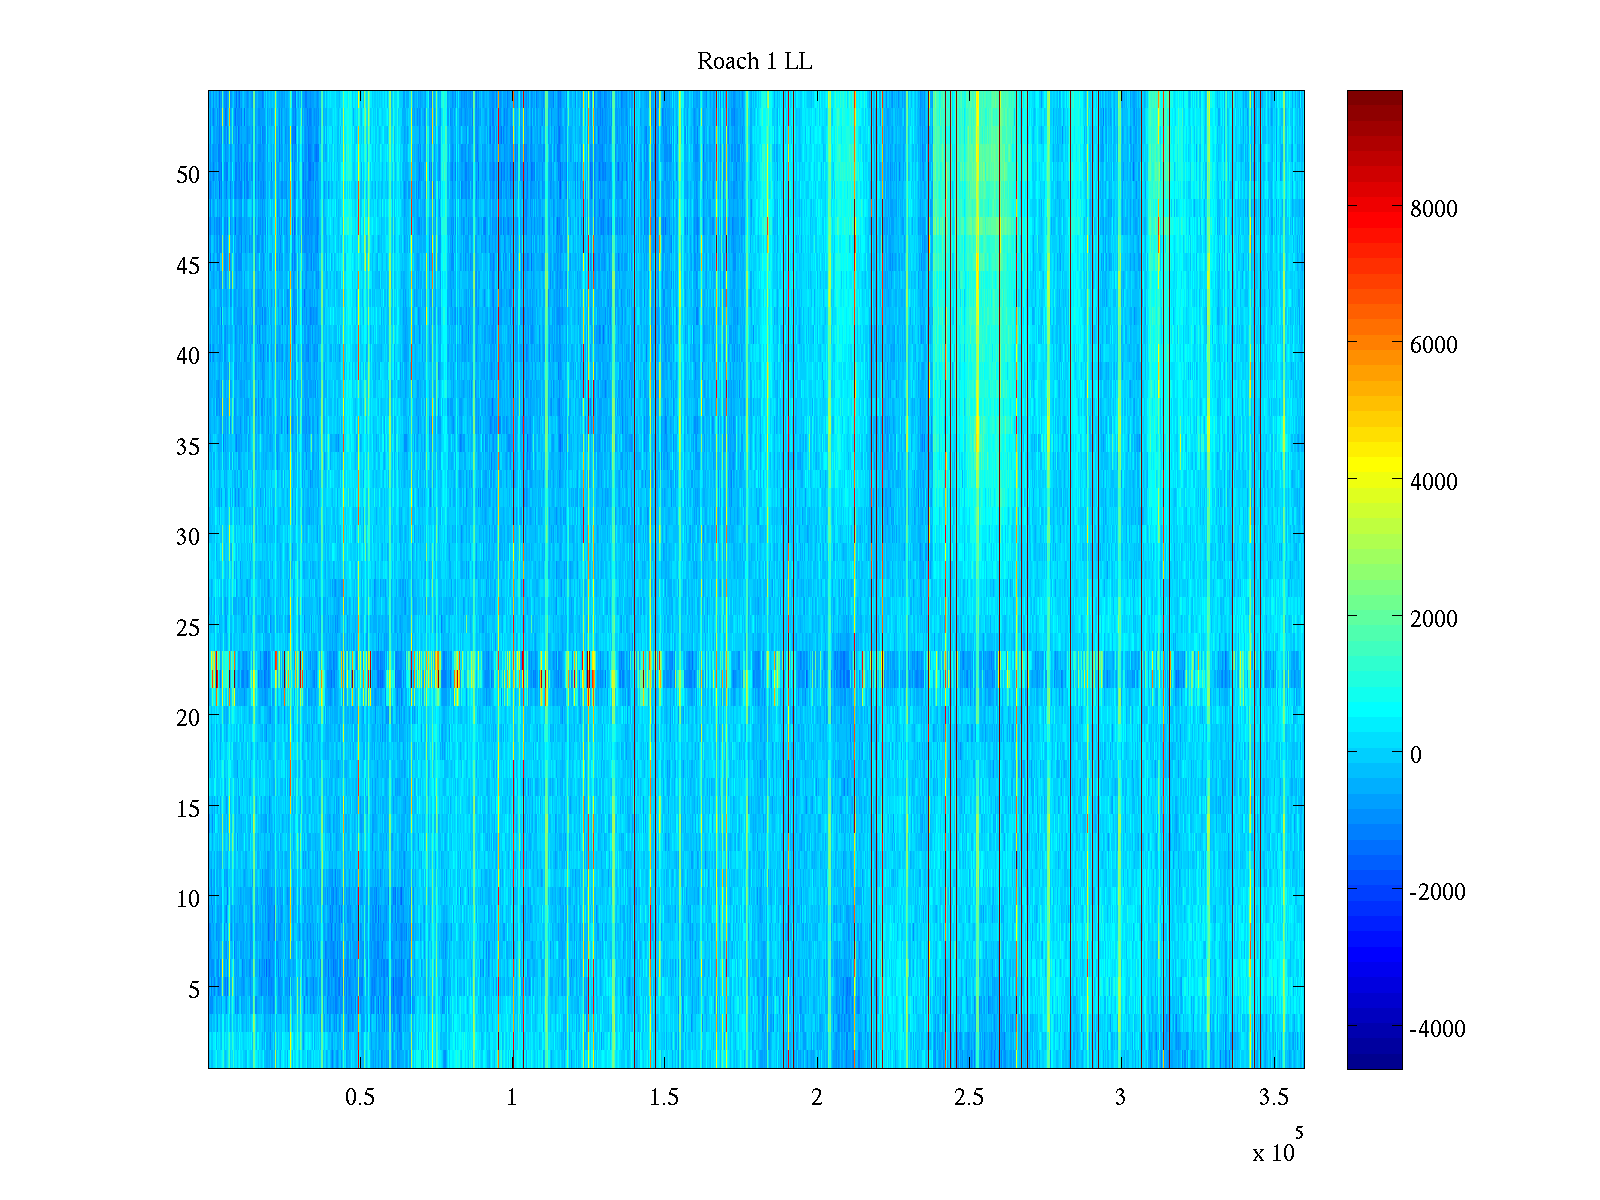Select the x-axis tick label 2.5
1600x1200 pixels.
tap(969, 1098)
